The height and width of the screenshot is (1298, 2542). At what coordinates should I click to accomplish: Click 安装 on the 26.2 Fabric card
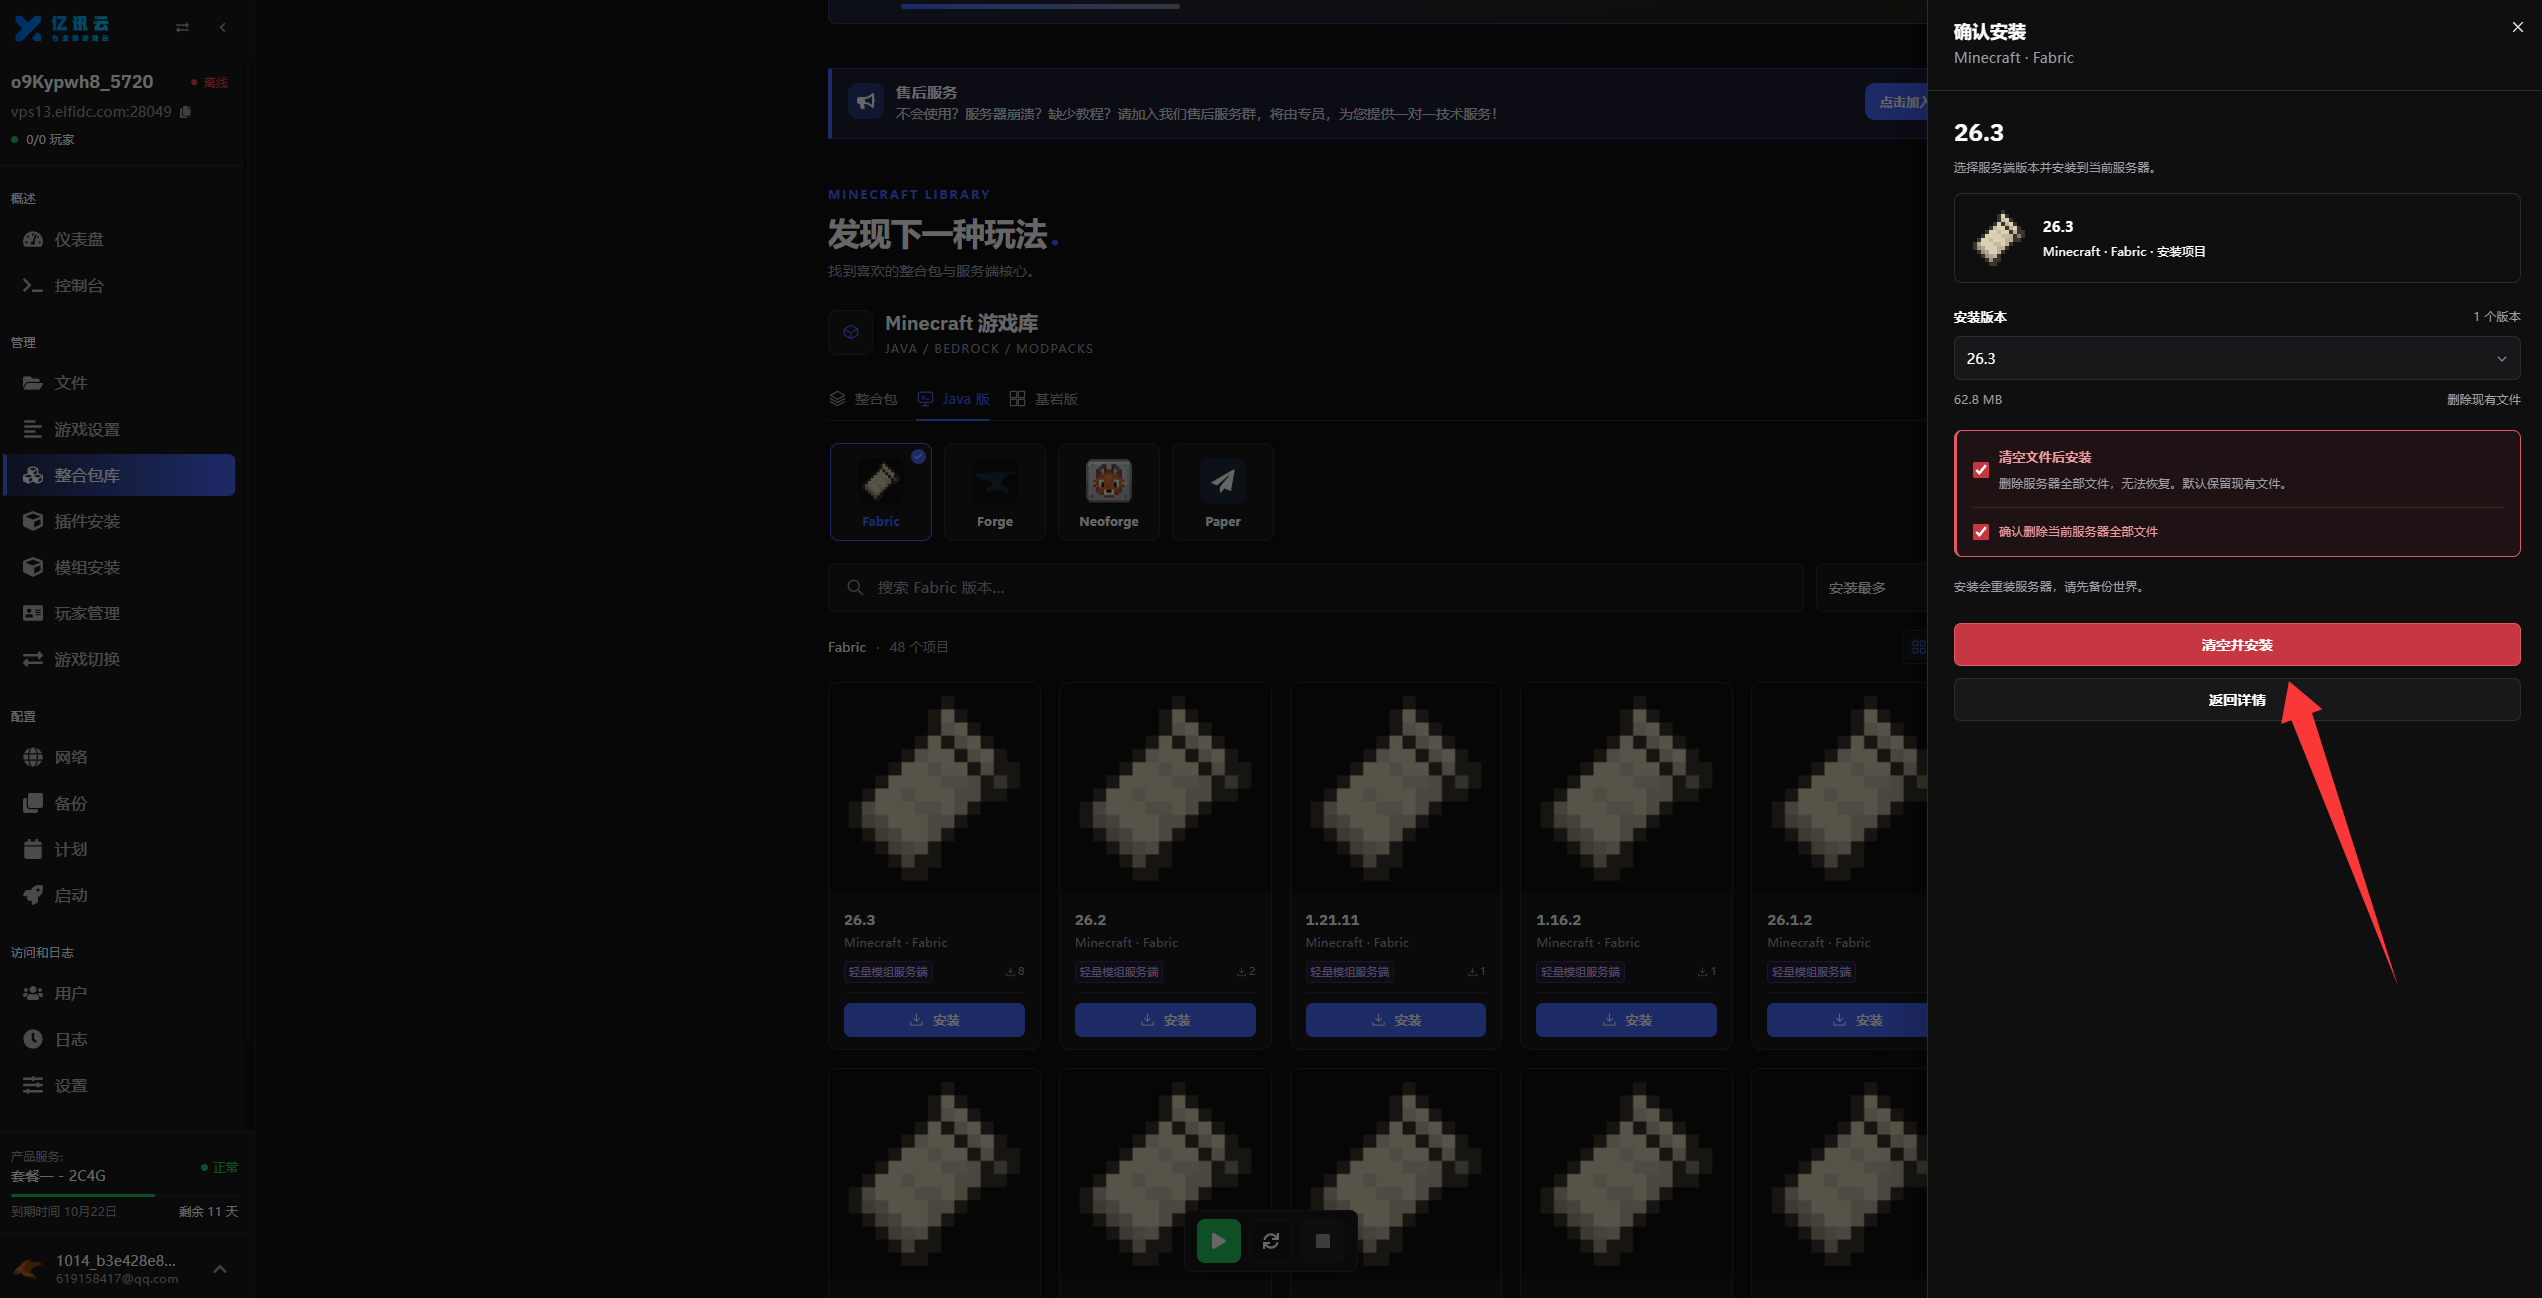[x=1164, y=1020]
